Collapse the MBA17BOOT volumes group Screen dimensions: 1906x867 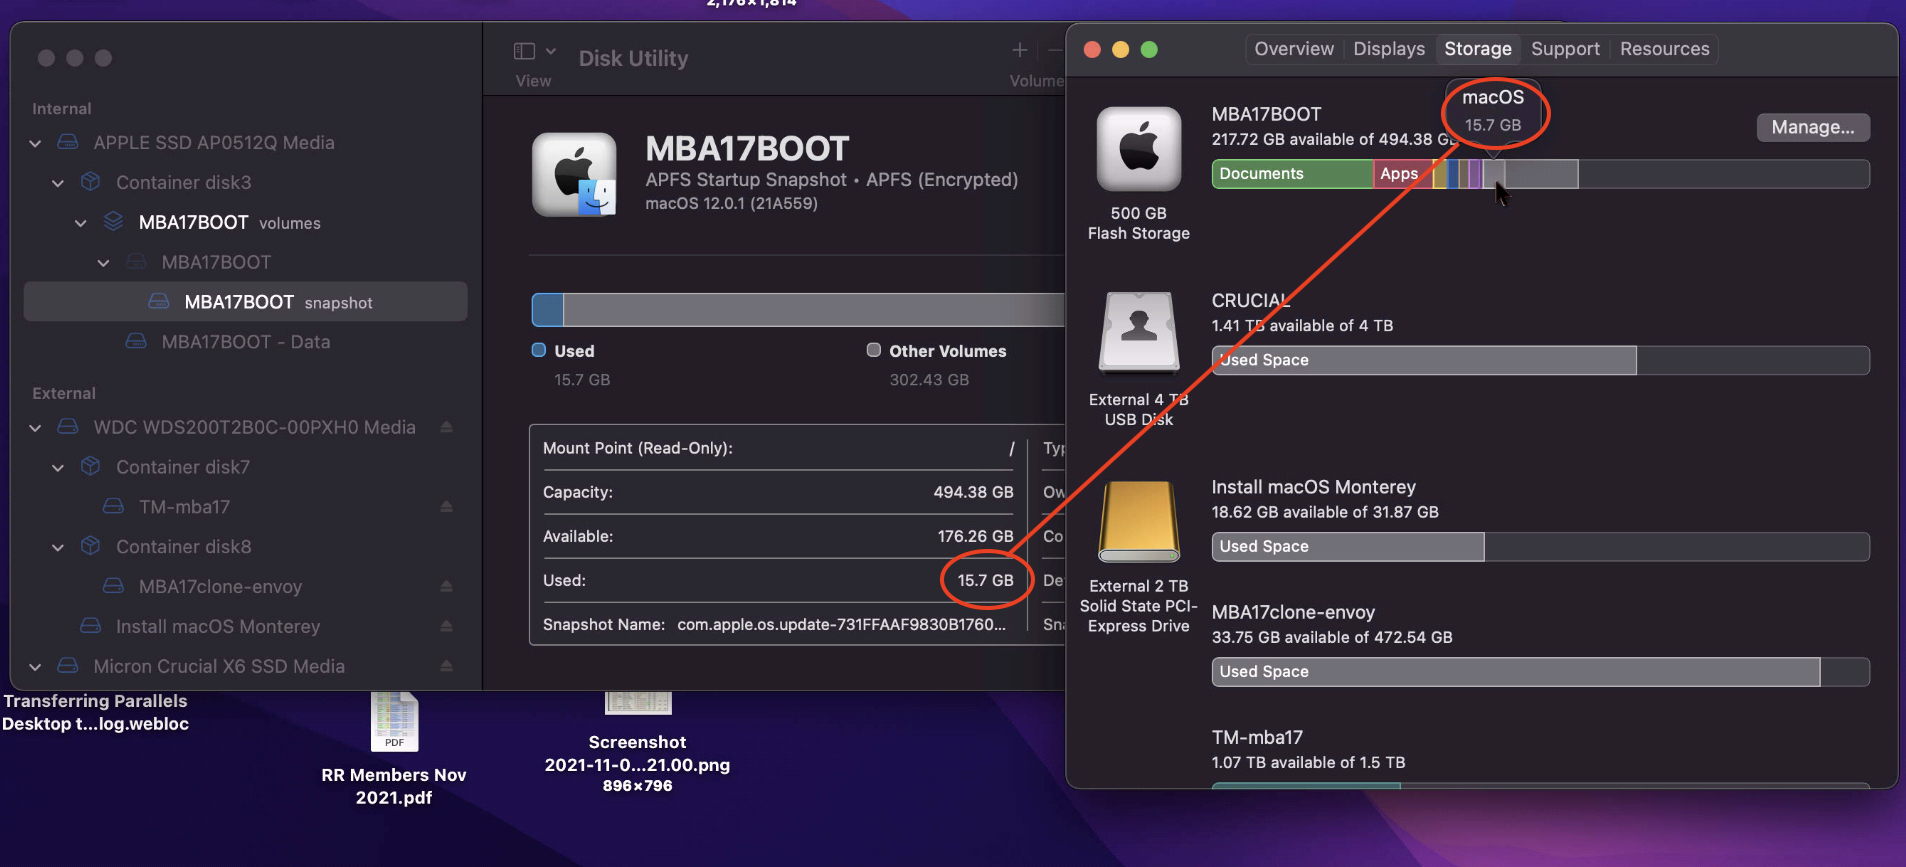click(81, 223)
